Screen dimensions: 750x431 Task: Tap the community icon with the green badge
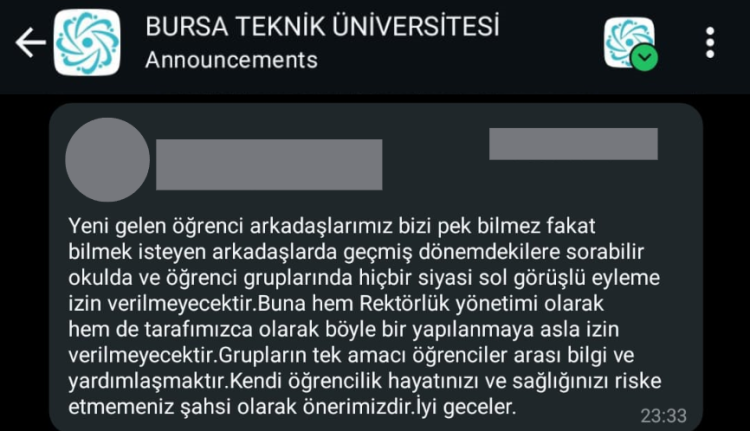pyautogui.click(x=629, y=43)
